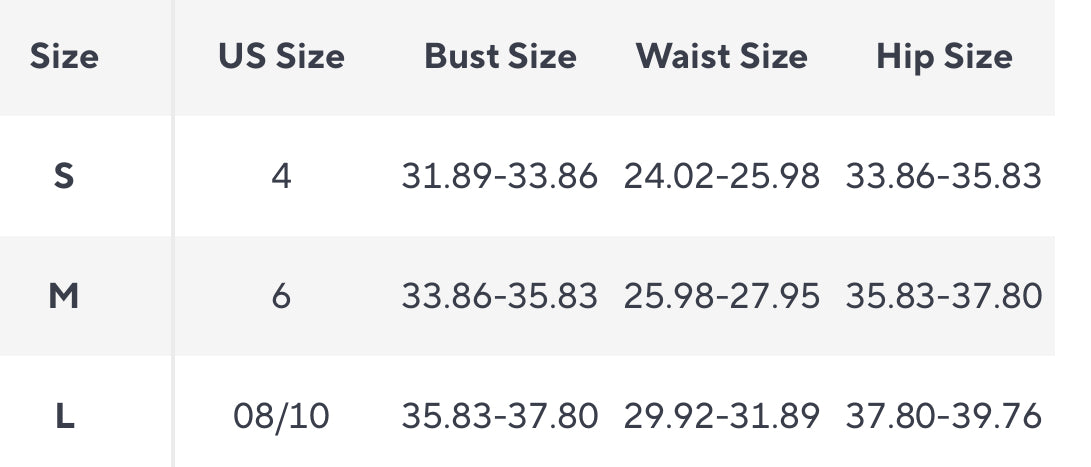Select the M size row label
This screenshot has height=467, width=1091.
pyautogui.click(x=64, y=296)
